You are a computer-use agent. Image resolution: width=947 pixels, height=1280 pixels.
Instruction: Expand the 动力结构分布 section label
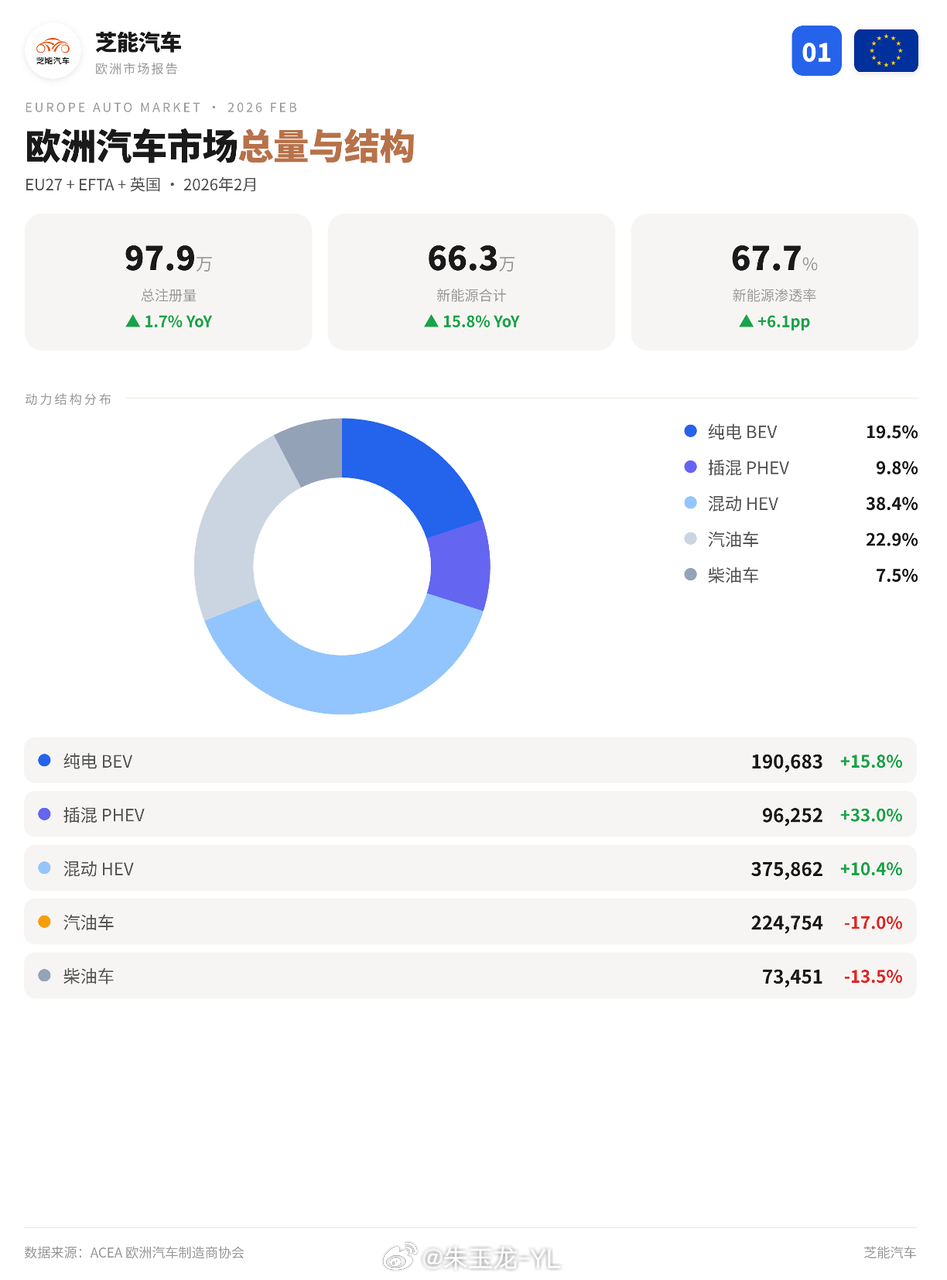[68, 398]
